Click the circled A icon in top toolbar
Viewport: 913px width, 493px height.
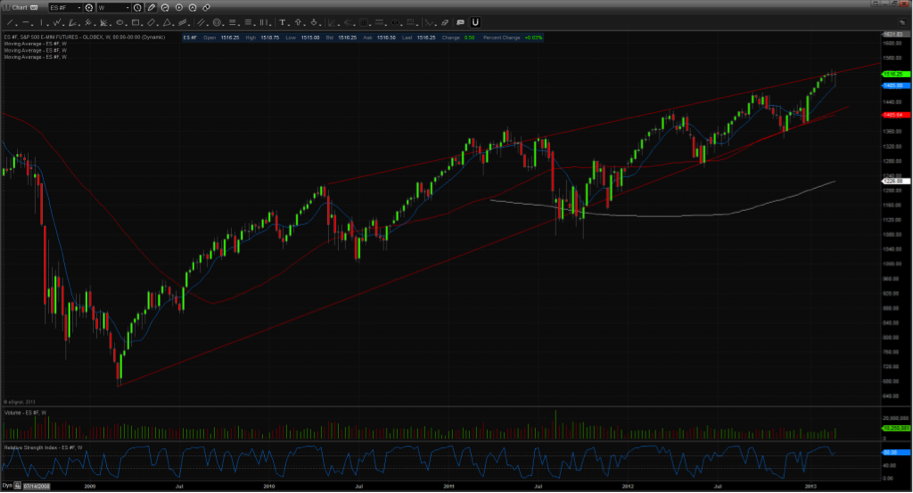(x=193, y=8)
